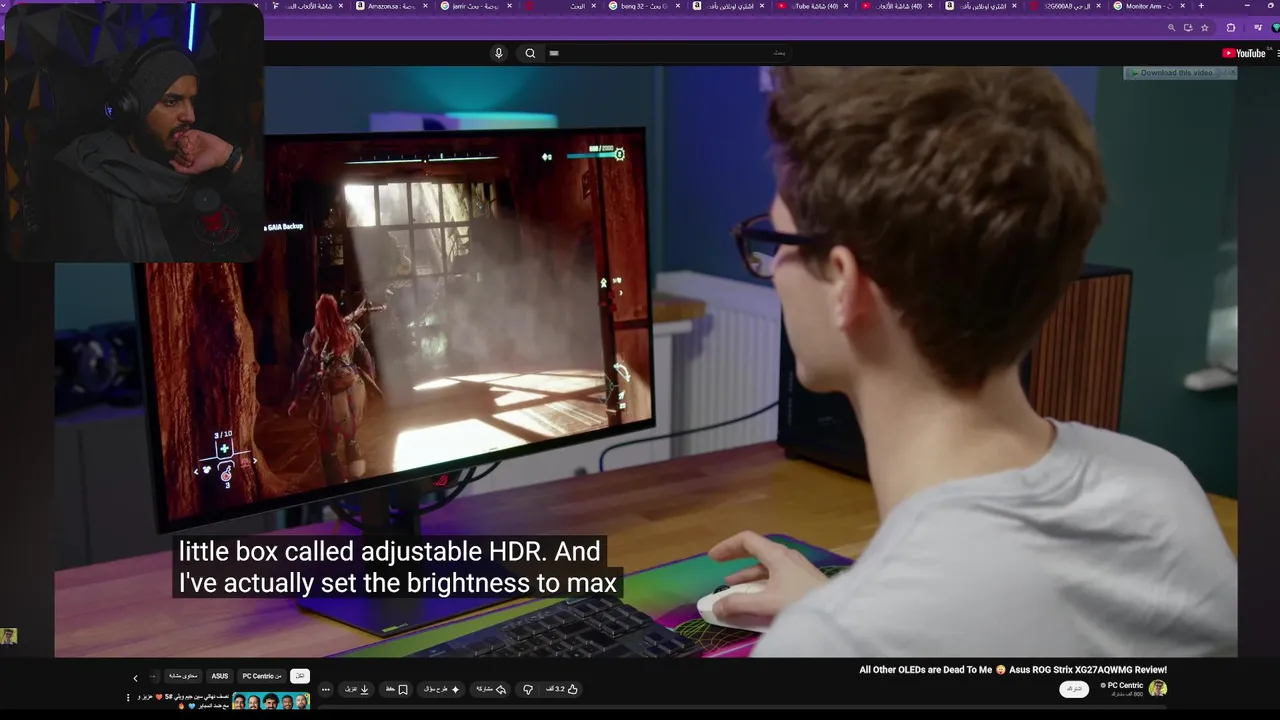This screenshot has height=720, width=1280.
Task: Click the download arrow button below video
Action: [358, 689]
